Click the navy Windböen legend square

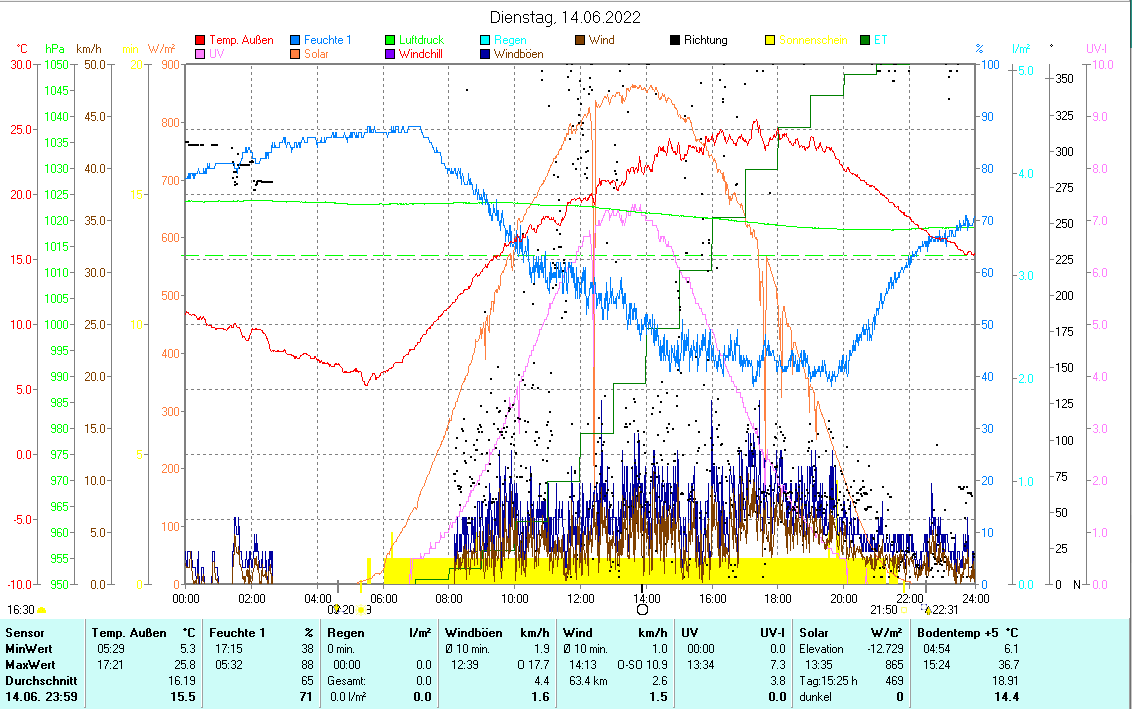coord(485,54)
